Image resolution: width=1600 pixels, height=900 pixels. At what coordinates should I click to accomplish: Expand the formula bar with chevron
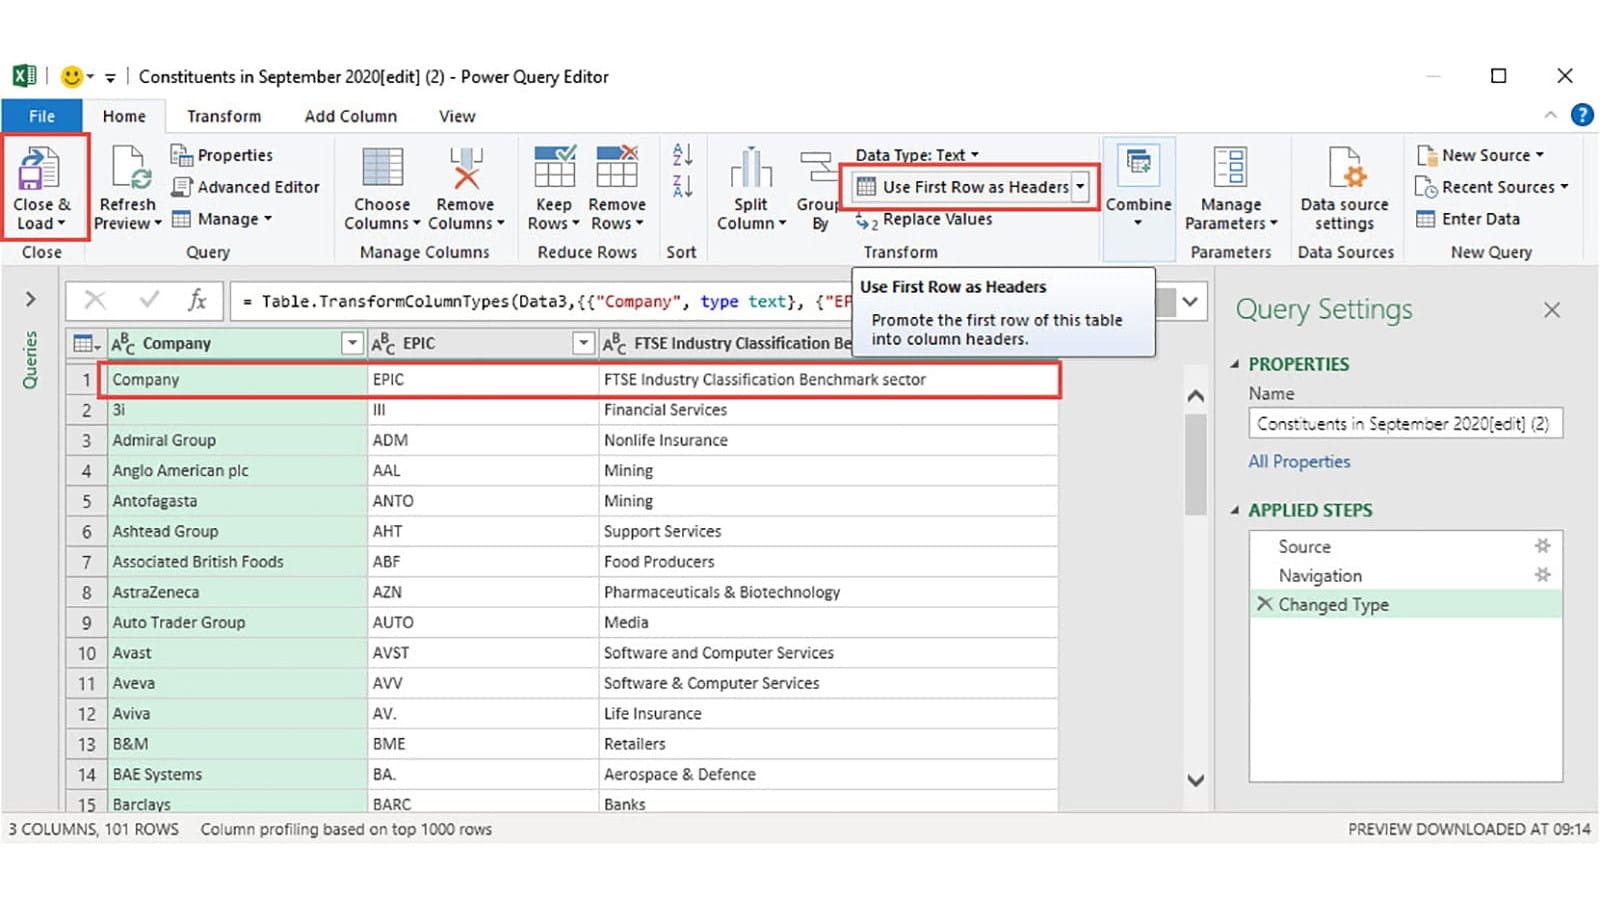(1190, 301)
